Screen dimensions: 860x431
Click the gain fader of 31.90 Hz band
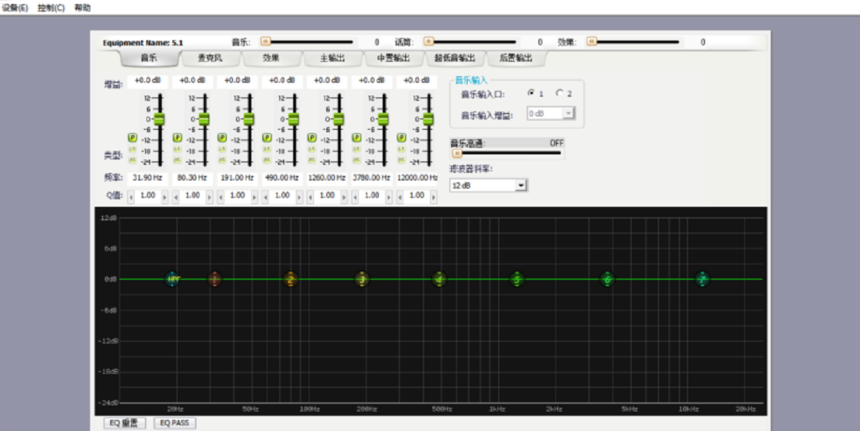159,119
